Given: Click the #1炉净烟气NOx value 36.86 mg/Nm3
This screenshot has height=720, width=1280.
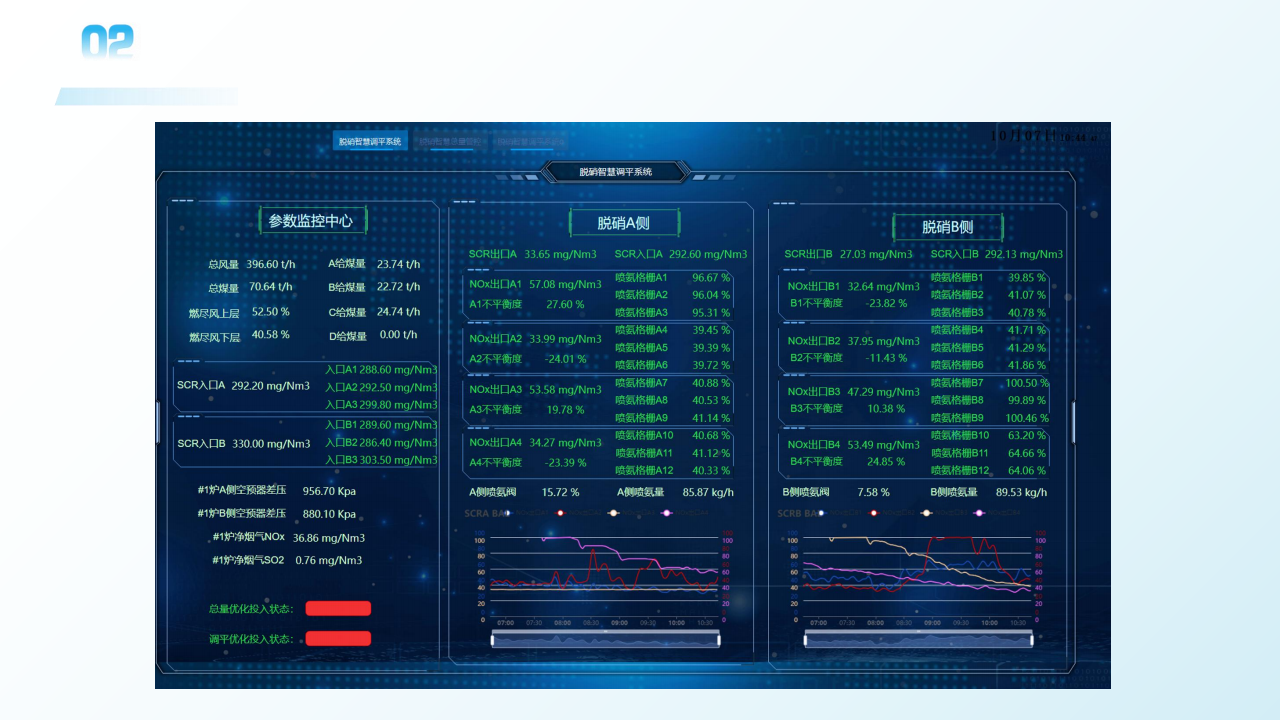Looking at the screenshot, I should point(328,538).
